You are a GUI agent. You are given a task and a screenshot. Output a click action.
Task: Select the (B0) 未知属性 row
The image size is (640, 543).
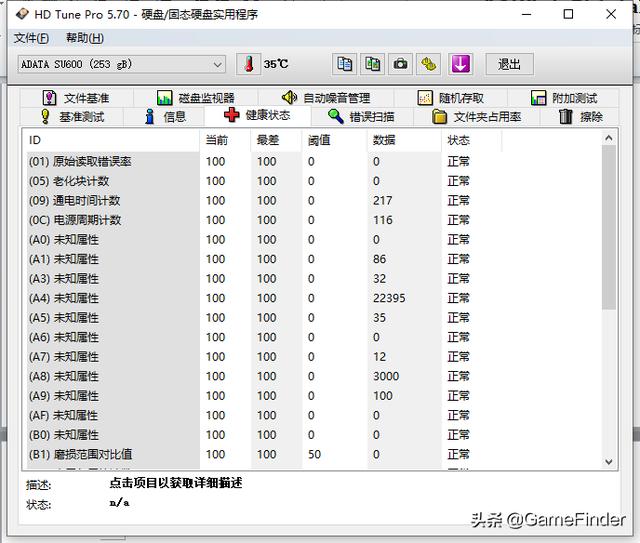pyautogui.click(x=264, y=435)
